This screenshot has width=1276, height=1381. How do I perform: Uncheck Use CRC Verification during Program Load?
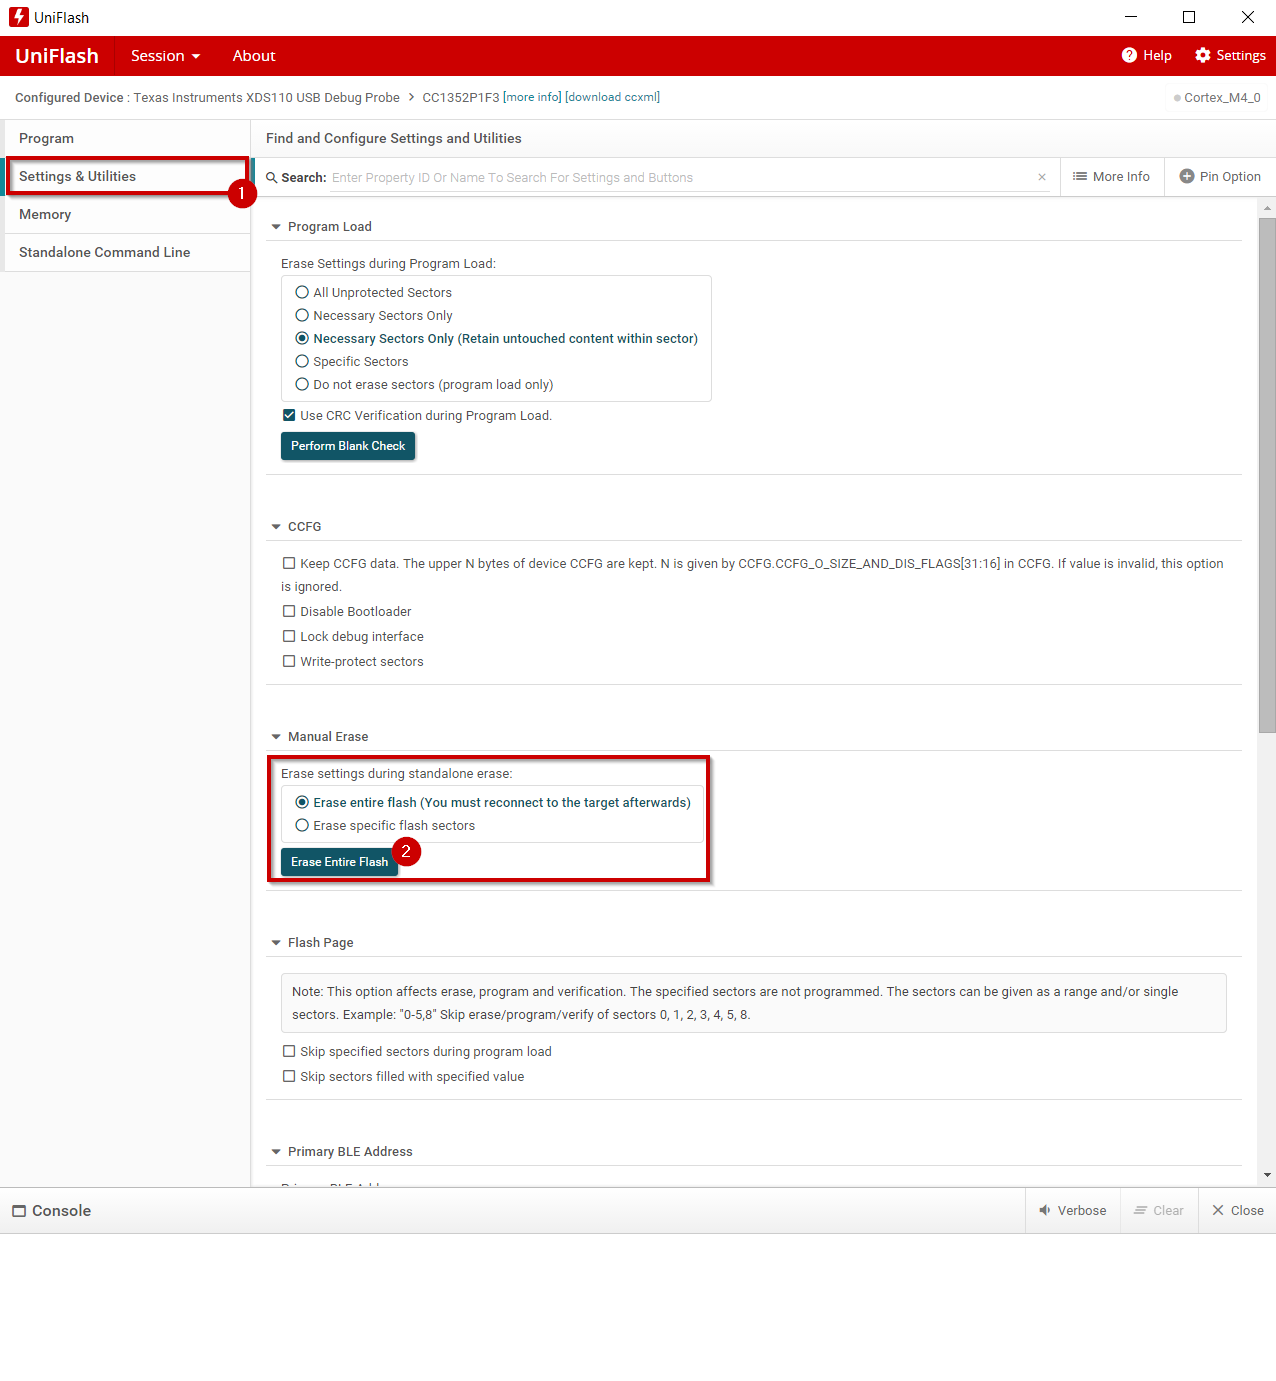coord(289,415)
